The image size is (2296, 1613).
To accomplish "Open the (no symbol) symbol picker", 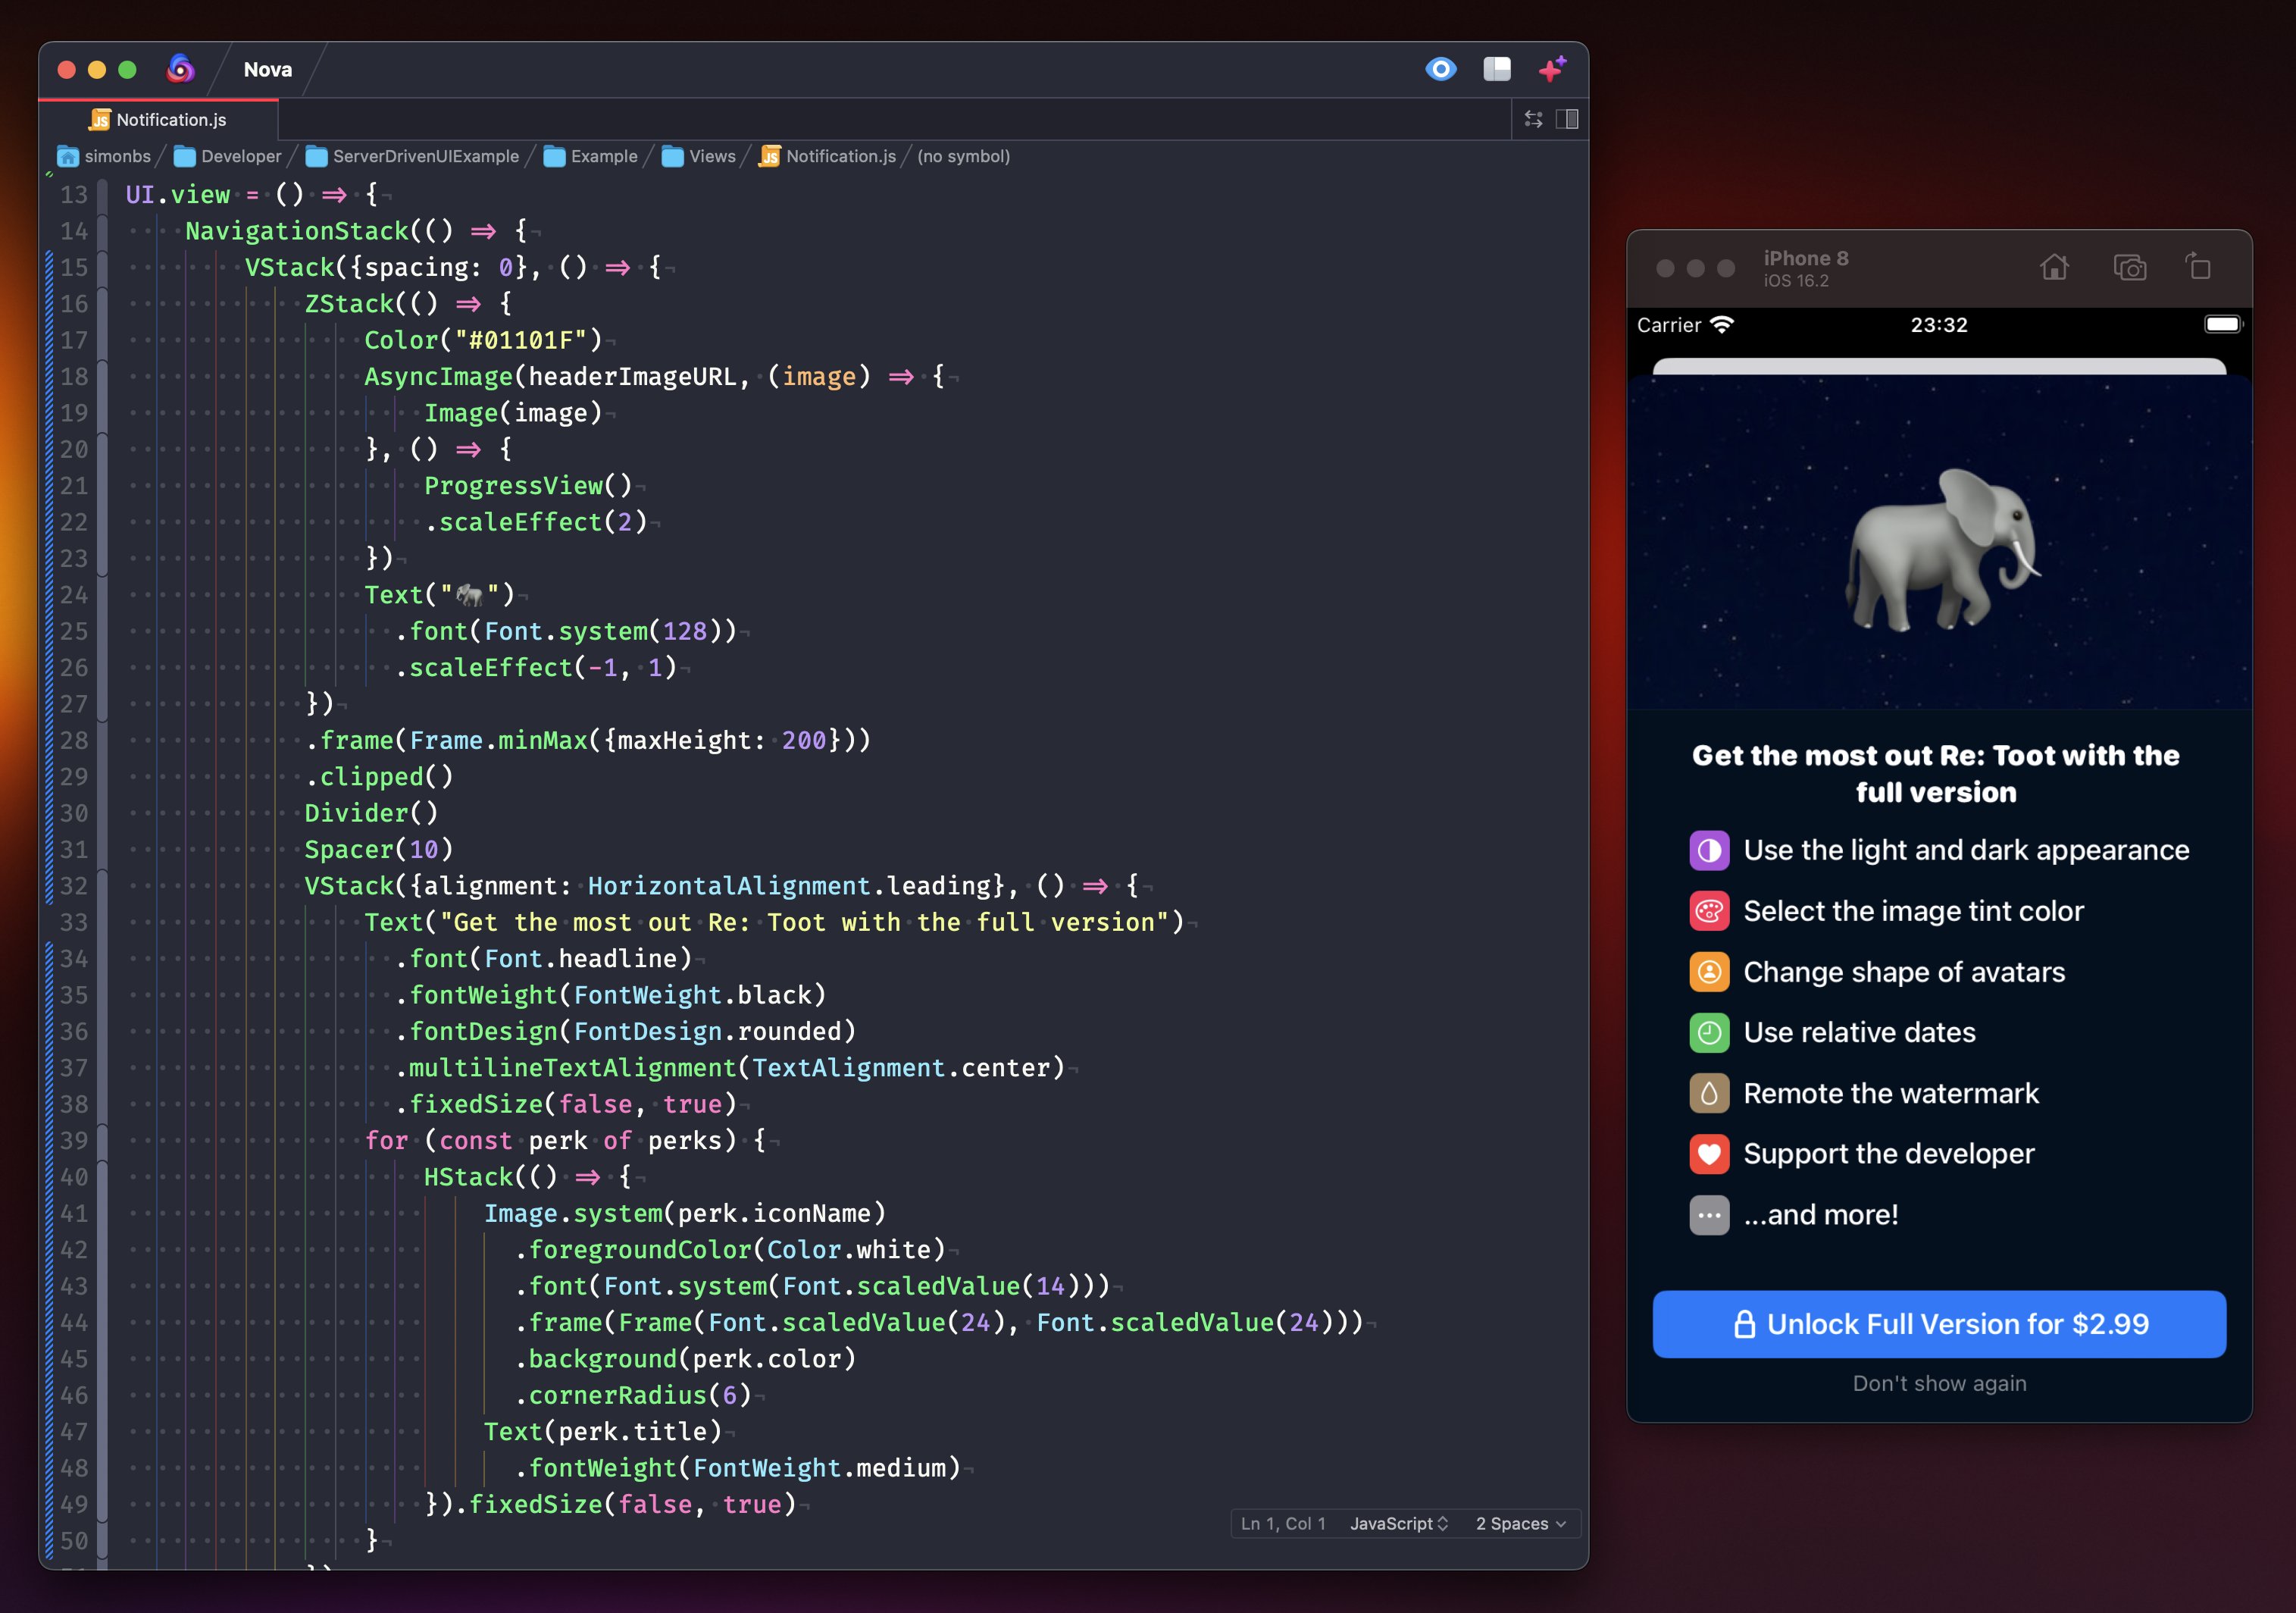I will pos(963,156).
